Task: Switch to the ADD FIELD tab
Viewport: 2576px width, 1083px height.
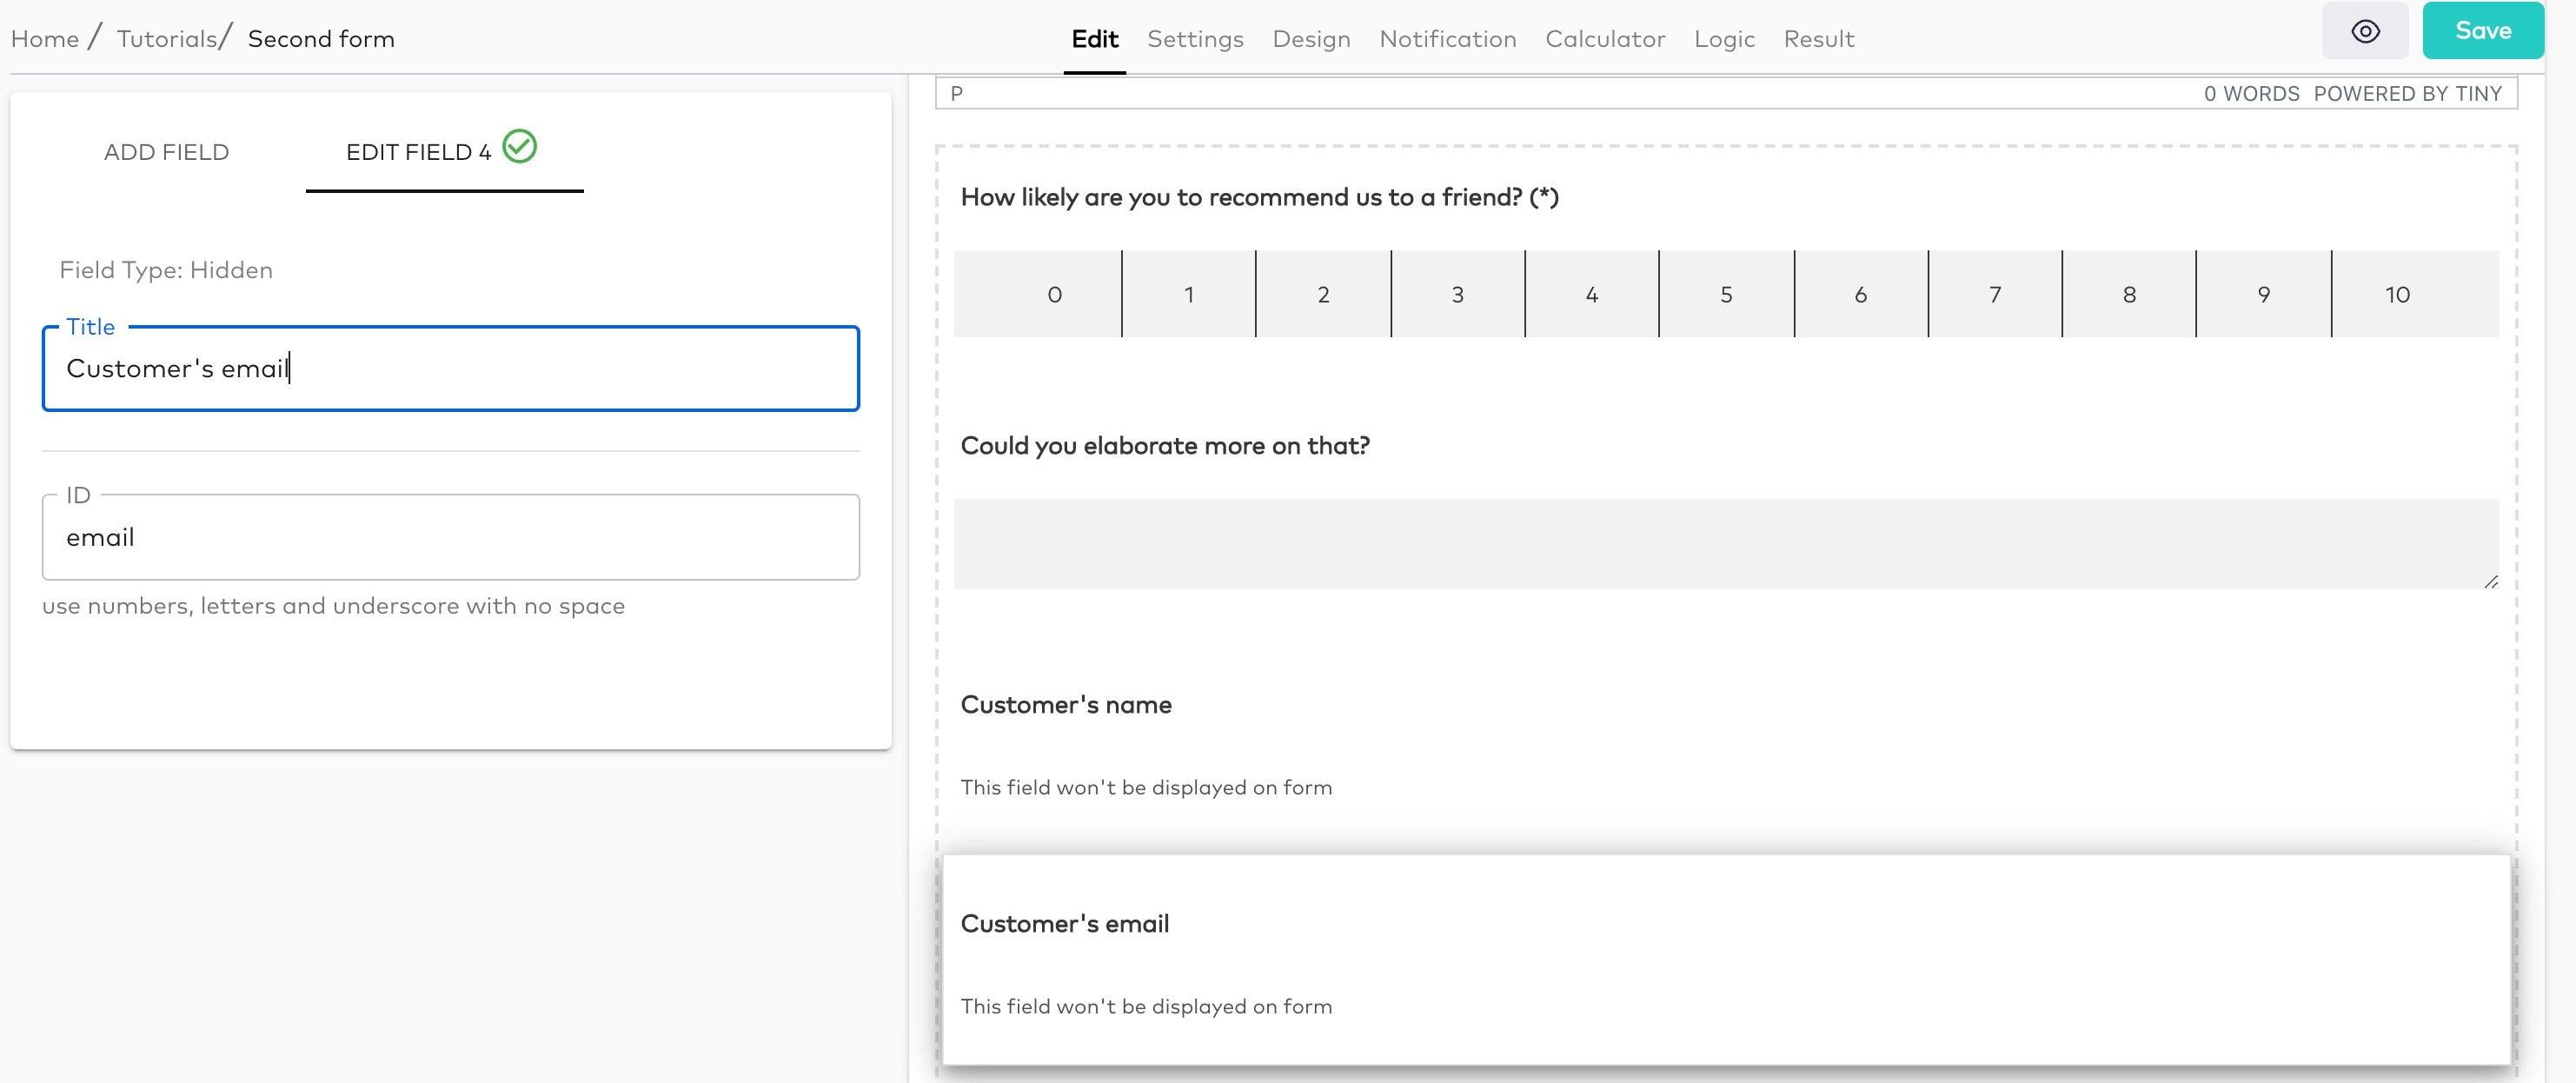Action: (166, 152)
